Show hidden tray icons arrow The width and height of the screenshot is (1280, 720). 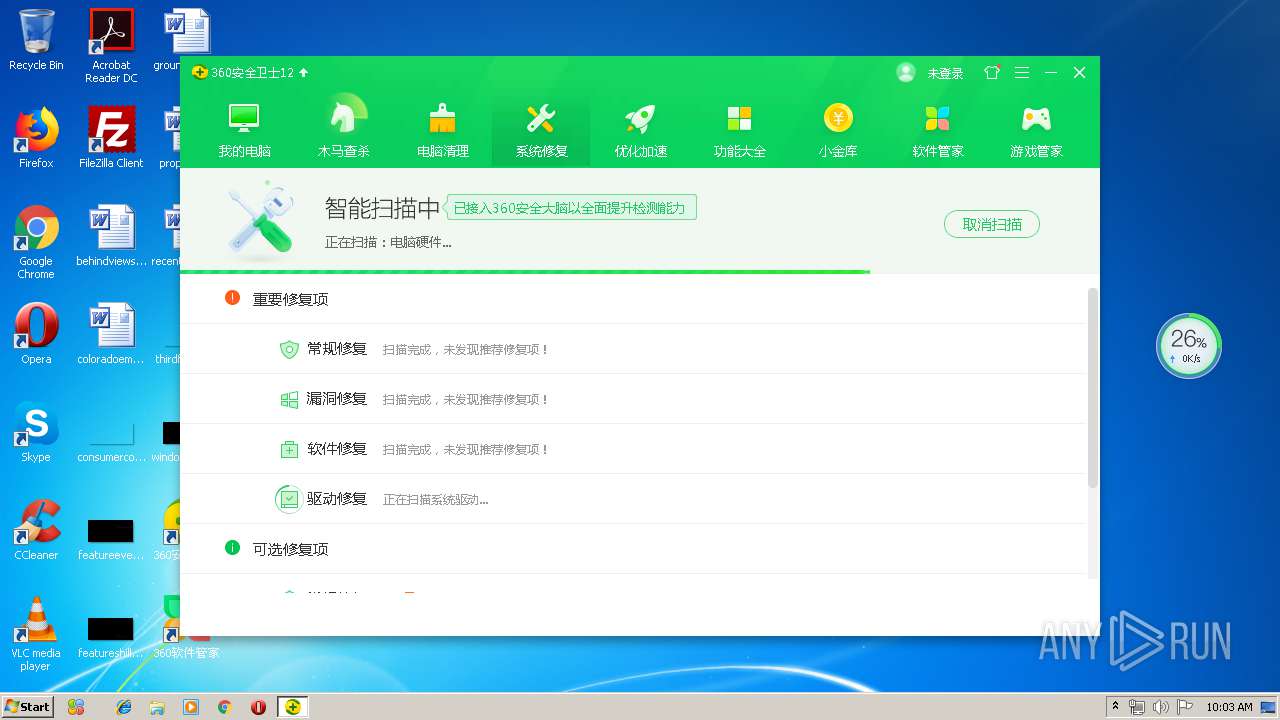pyautogui.click(x=1115, y=706)
